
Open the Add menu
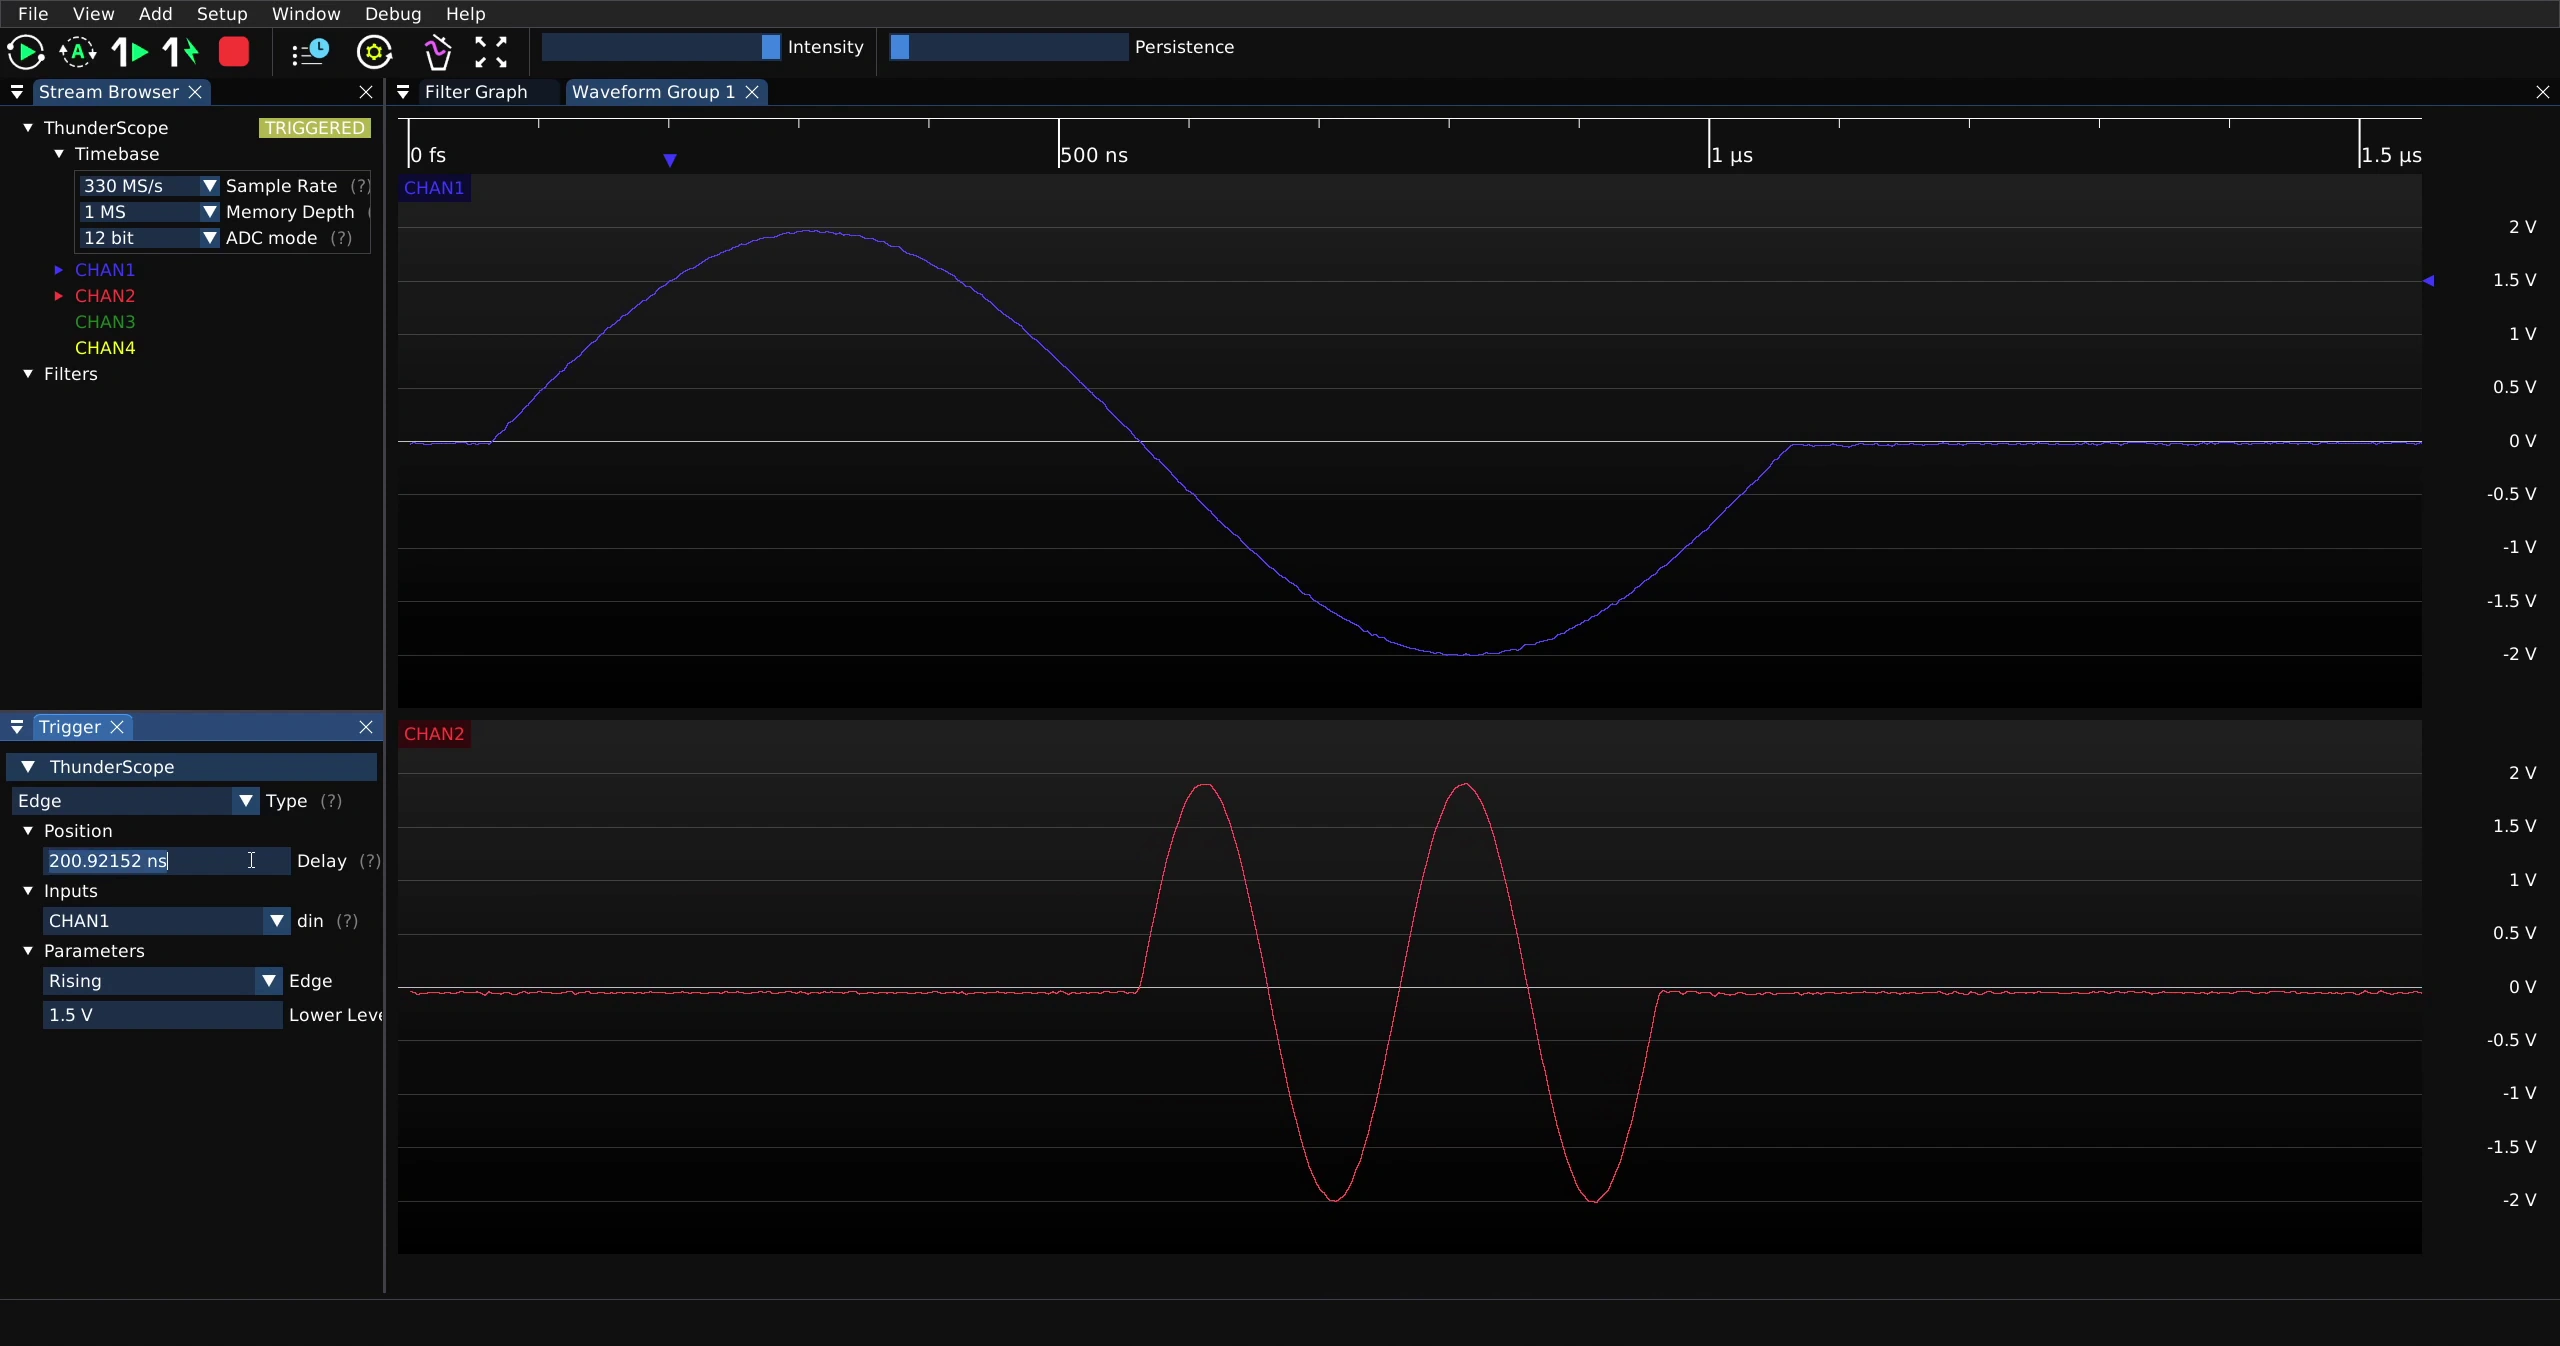(x=155, y=14)
